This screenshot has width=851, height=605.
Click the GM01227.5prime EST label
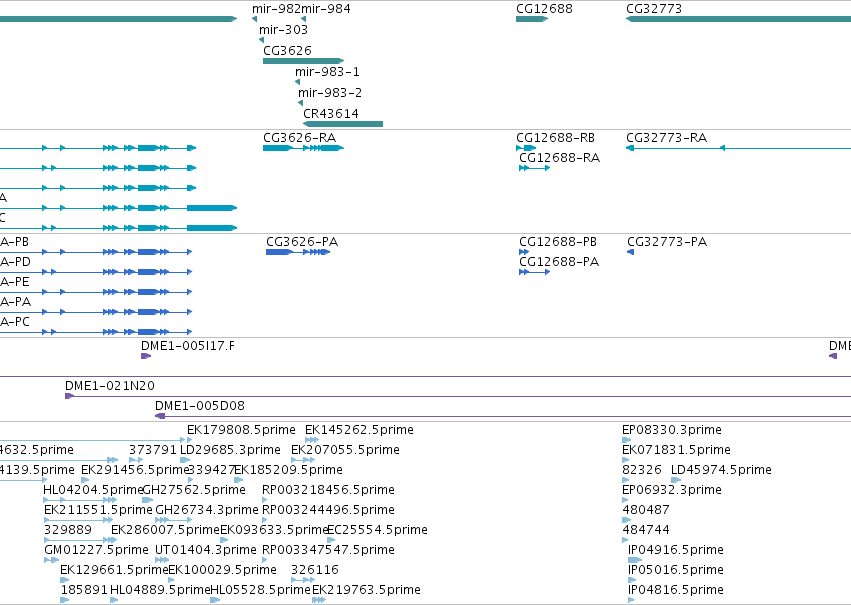[97, 550]
